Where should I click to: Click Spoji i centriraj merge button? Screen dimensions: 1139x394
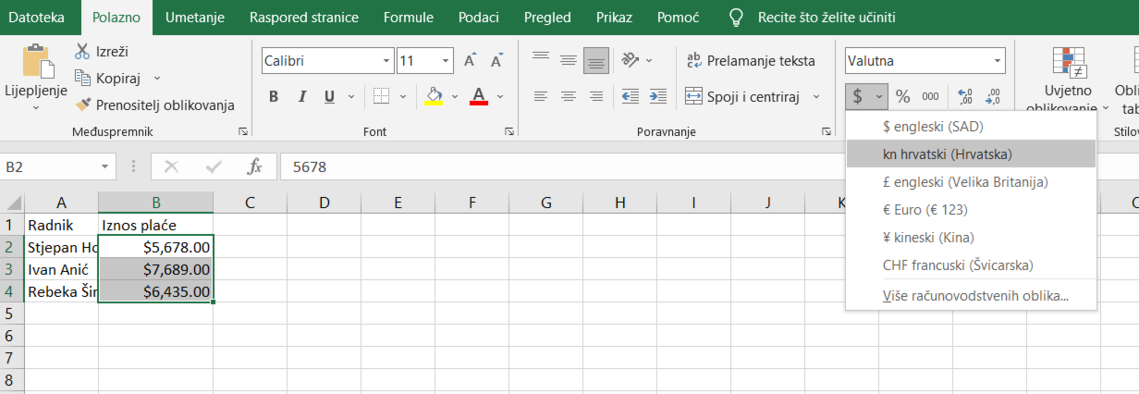pyautogui.click(x=742, y=96)
